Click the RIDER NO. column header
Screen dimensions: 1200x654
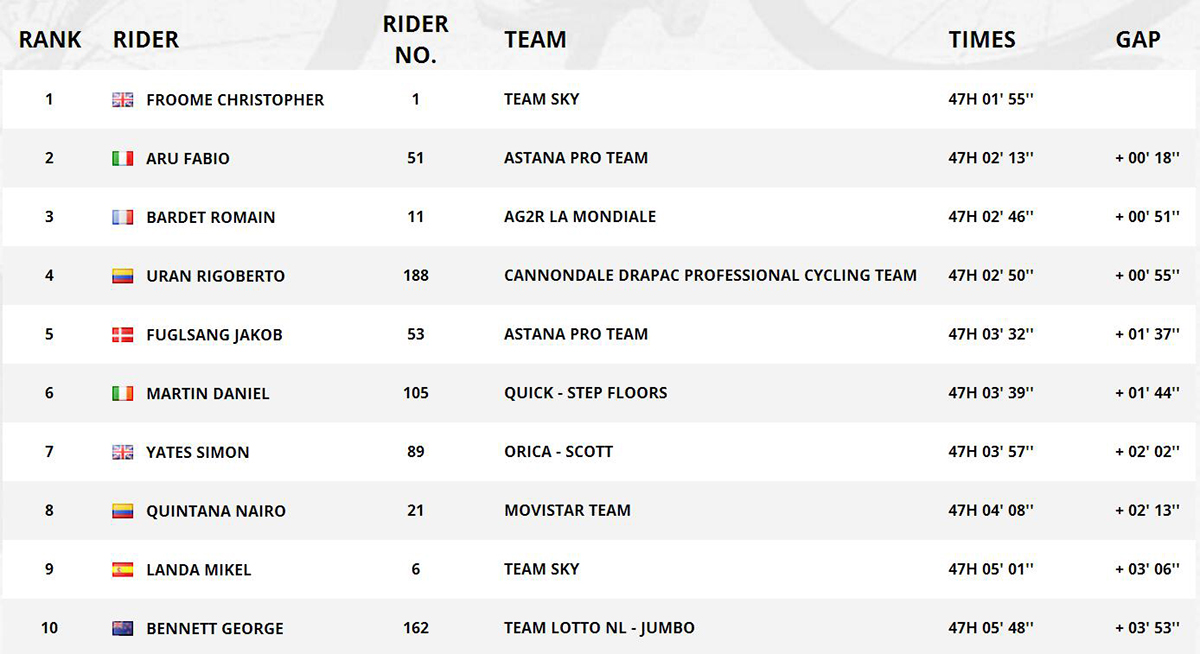[x=416, y=39]
